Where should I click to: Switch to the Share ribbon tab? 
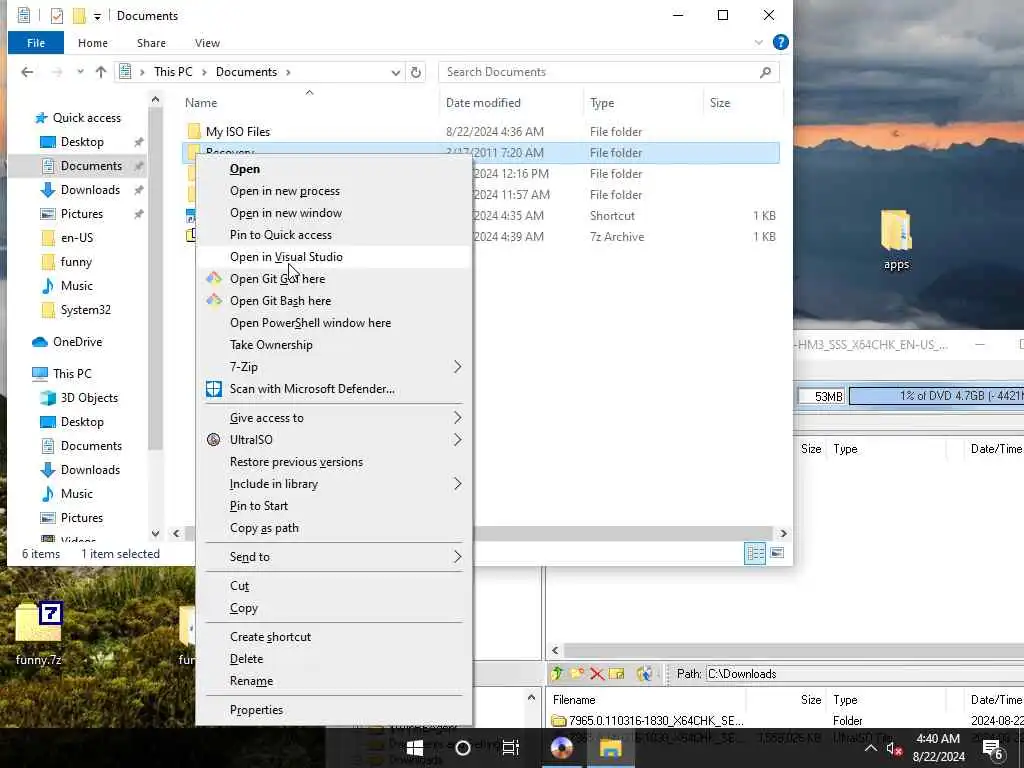[x=151, y=42]
